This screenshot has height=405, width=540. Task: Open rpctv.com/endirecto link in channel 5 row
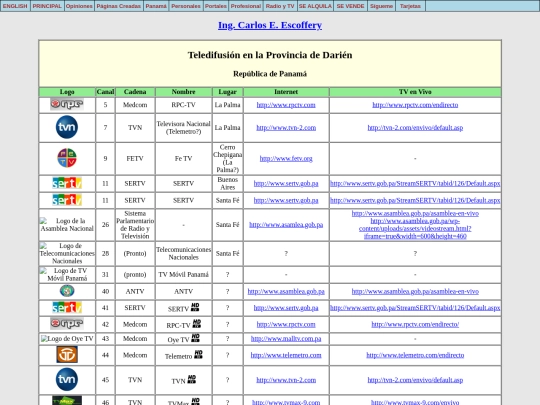pyautogui.click(x=415, y=105)
